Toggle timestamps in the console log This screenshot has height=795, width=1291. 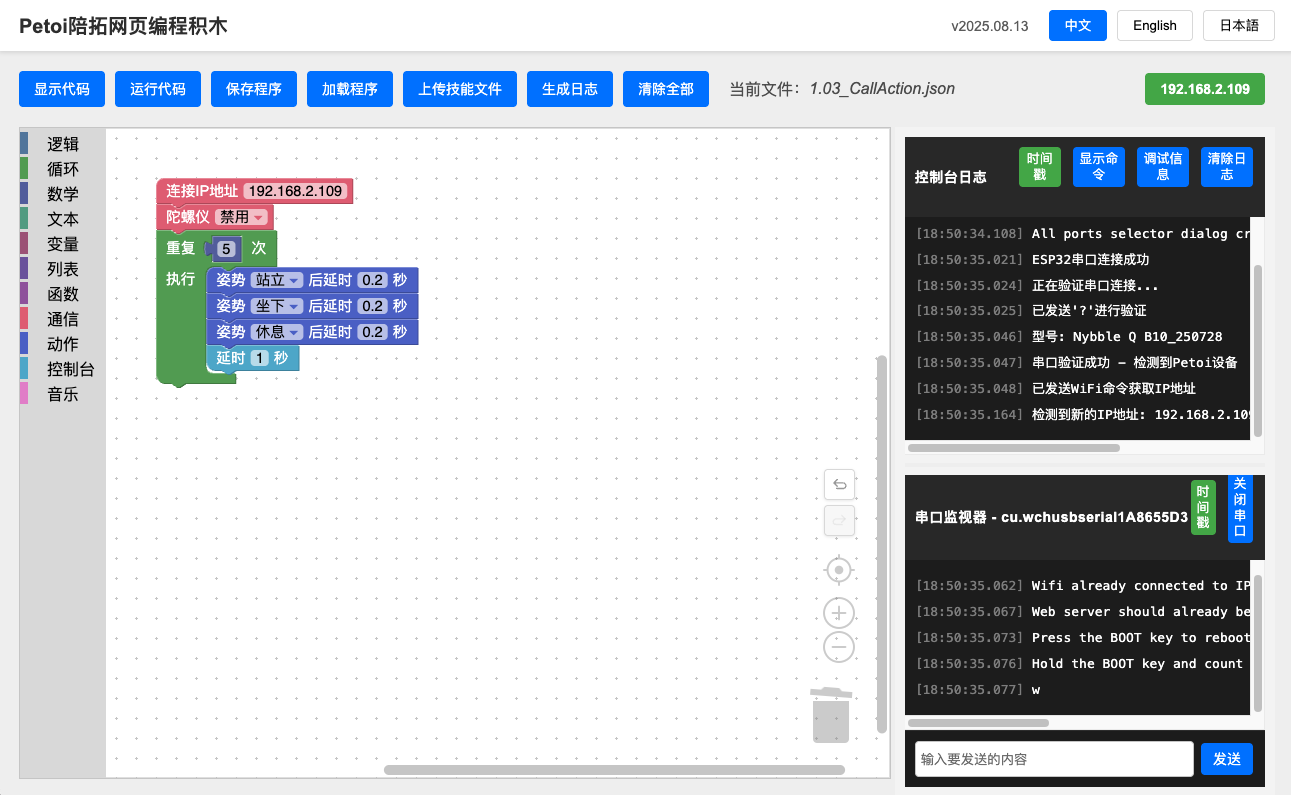pos(1039,166)
